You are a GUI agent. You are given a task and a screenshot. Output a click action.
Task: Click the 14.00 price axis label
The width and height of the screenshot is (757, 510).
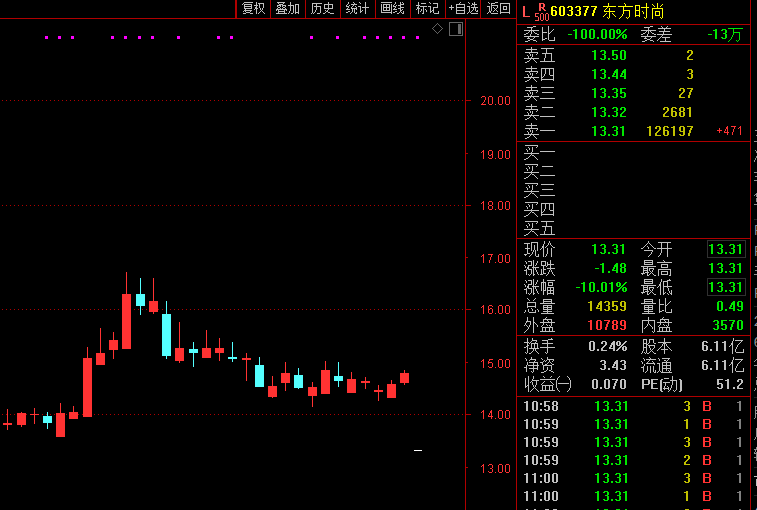click(x=495, y=415)
